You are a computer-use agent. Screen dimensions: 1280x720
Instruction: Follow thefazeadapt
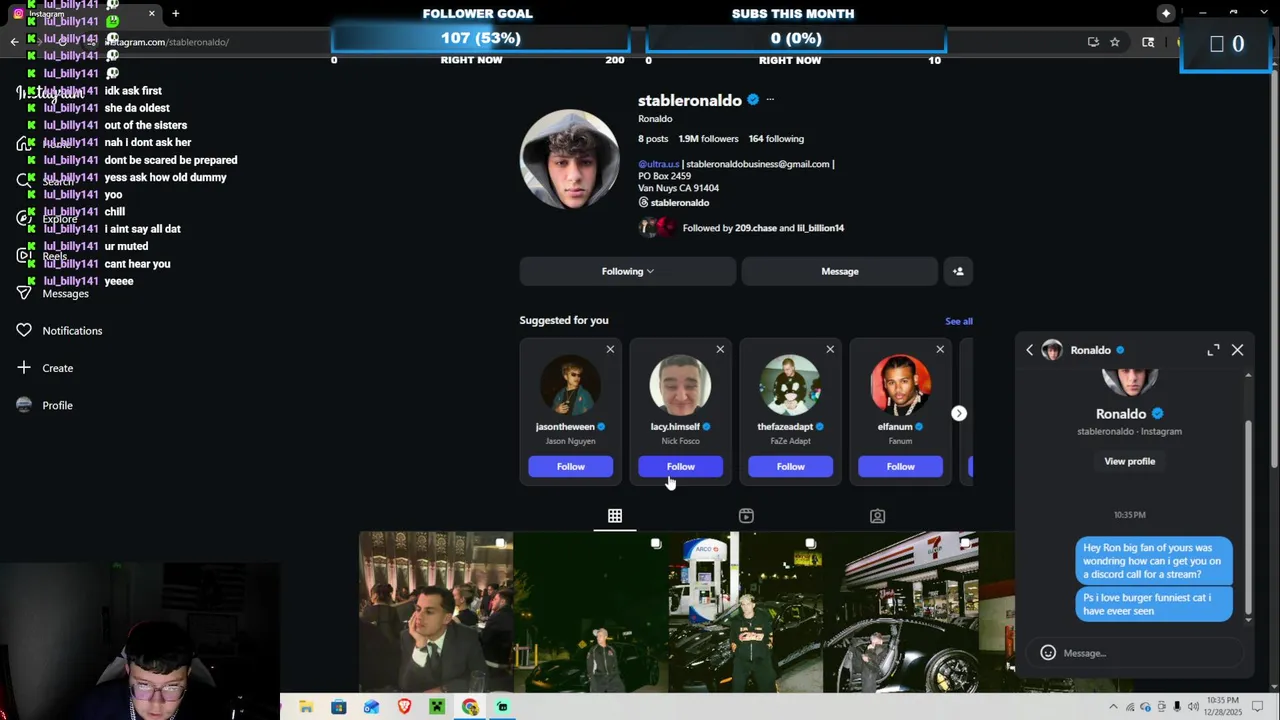click(x=791, y=467)
